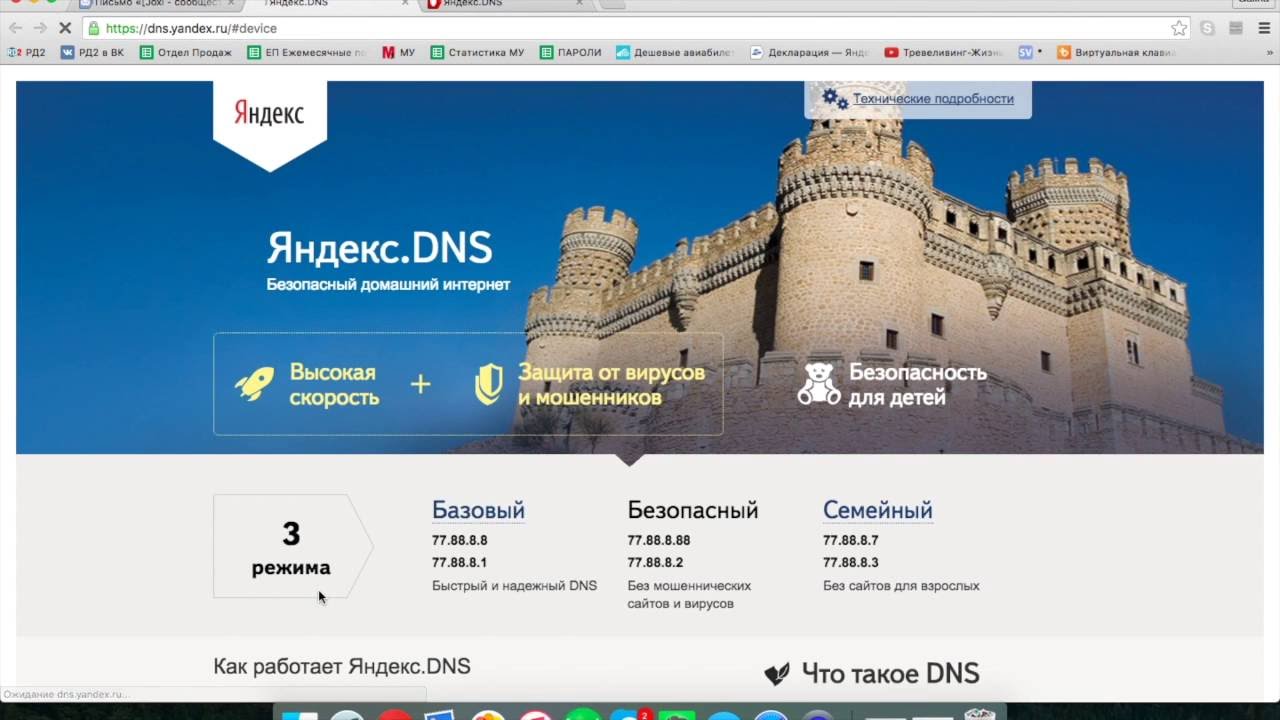Image resolution: width=1280 pixels, height=720 pixels.
Task: Open the Виртуальная клавиатура bookmark
Action: click(1117, 52)
